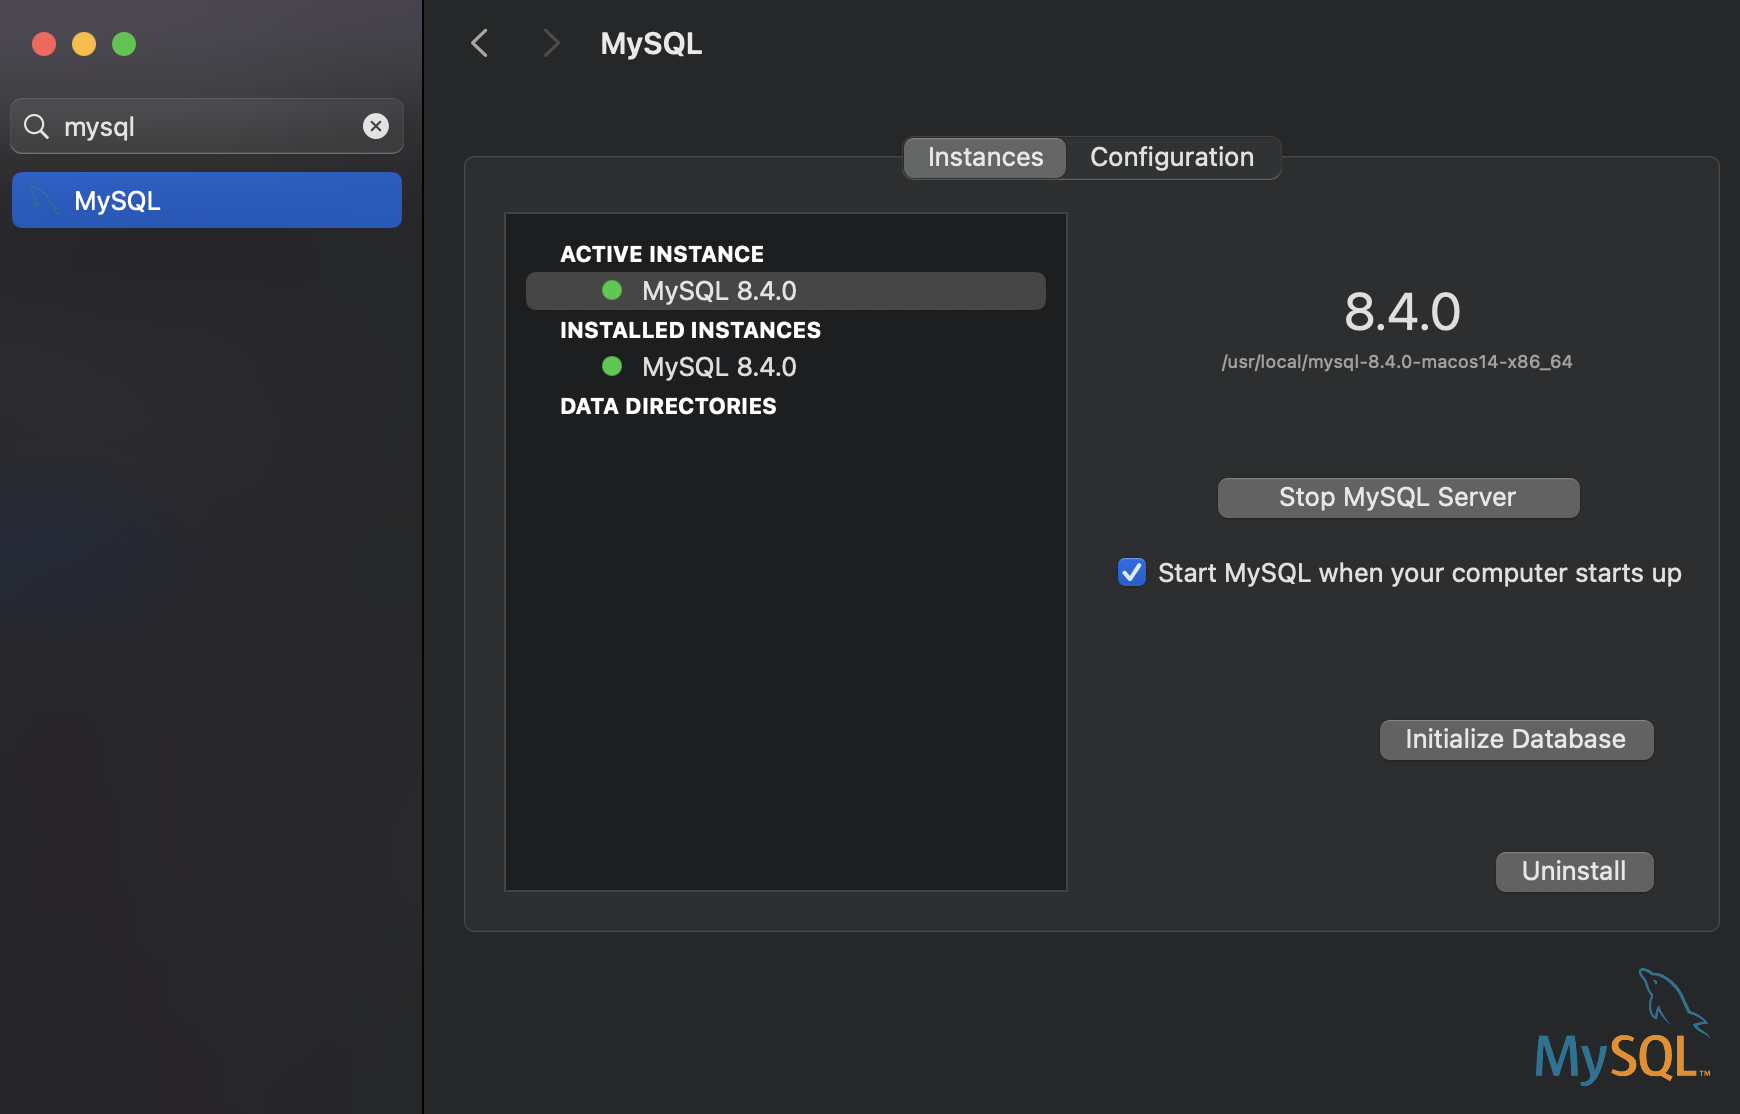This screenshot has width=1740, height=1114.
Task: Clear the search field with the X icon
Action: [376, 126]
